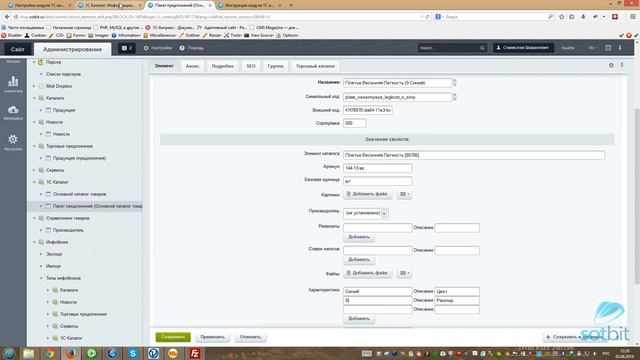
Task: Click the header search field
Action: click(x=448, y=48)
